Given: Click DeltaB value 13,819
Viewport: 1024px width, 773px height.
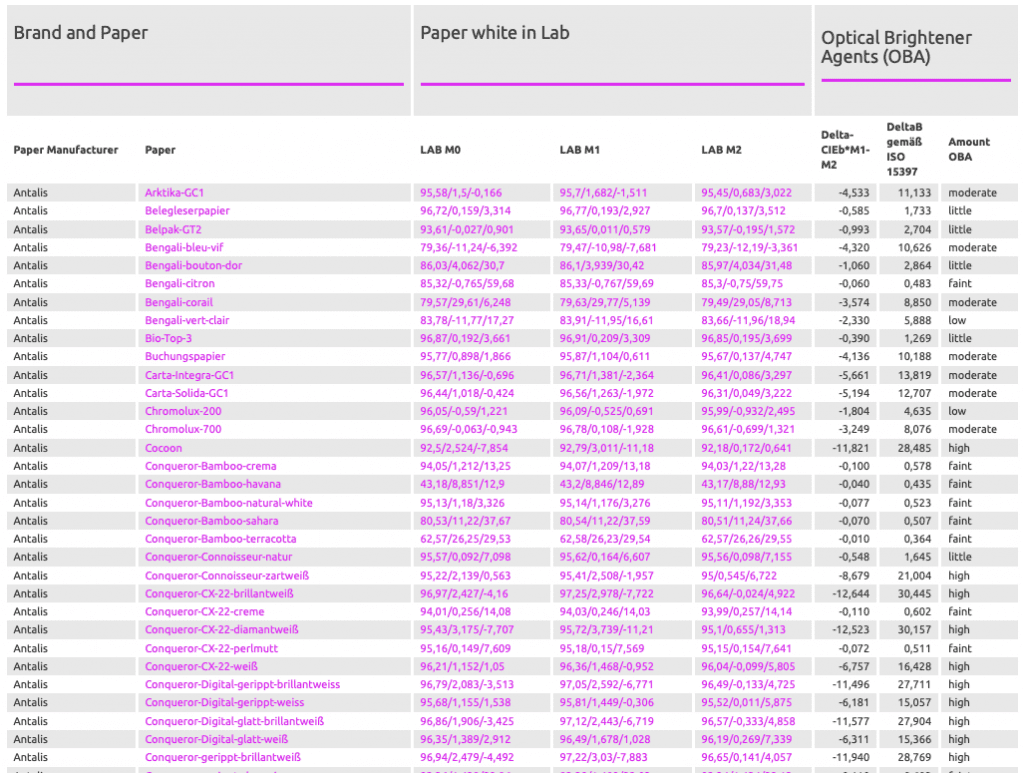Looking at the screenshot, I should click(914, 375).
